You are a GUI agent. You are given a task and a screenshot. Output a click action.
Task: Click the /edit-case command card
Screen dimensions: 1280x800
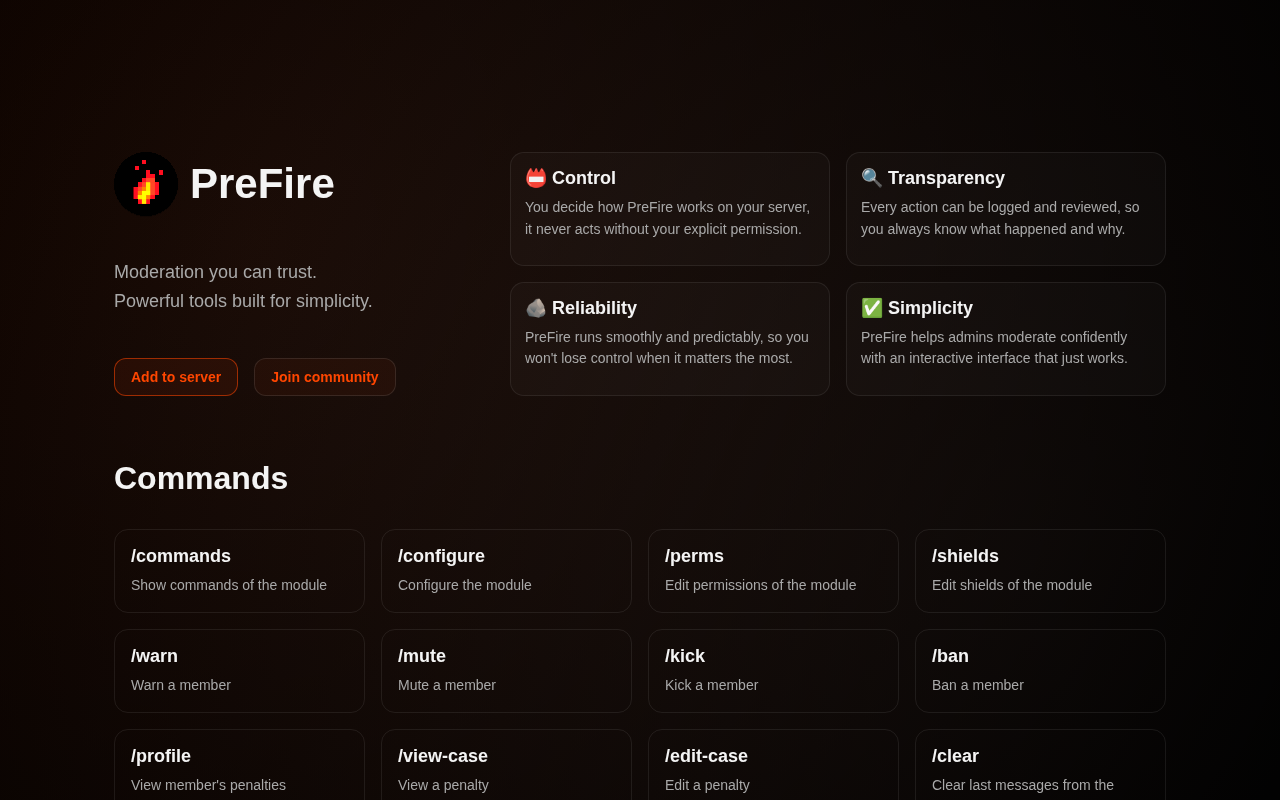point(773,765)
